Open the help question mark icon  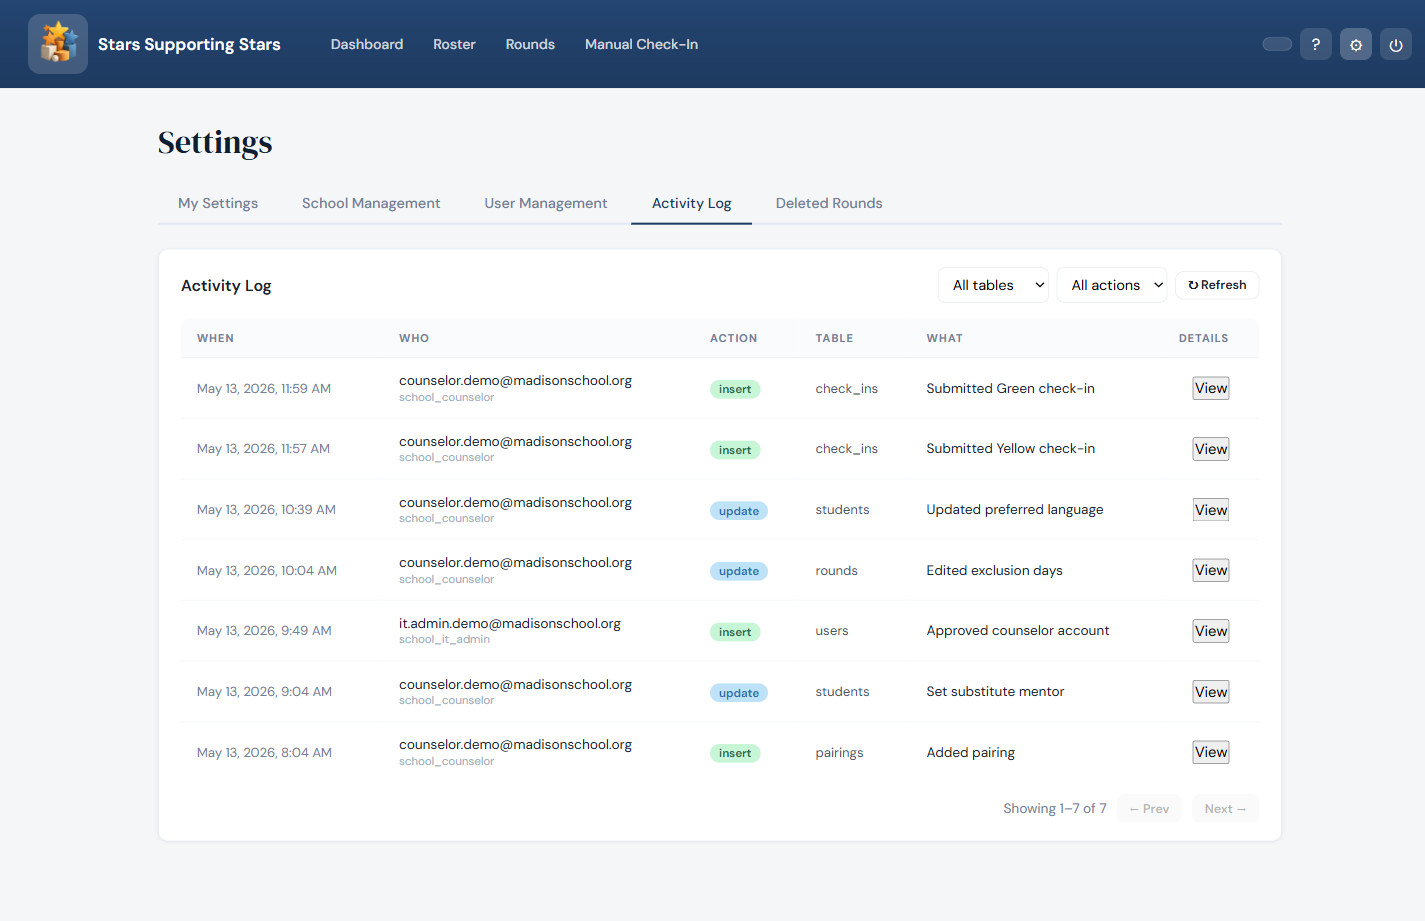click(1316, 44)
